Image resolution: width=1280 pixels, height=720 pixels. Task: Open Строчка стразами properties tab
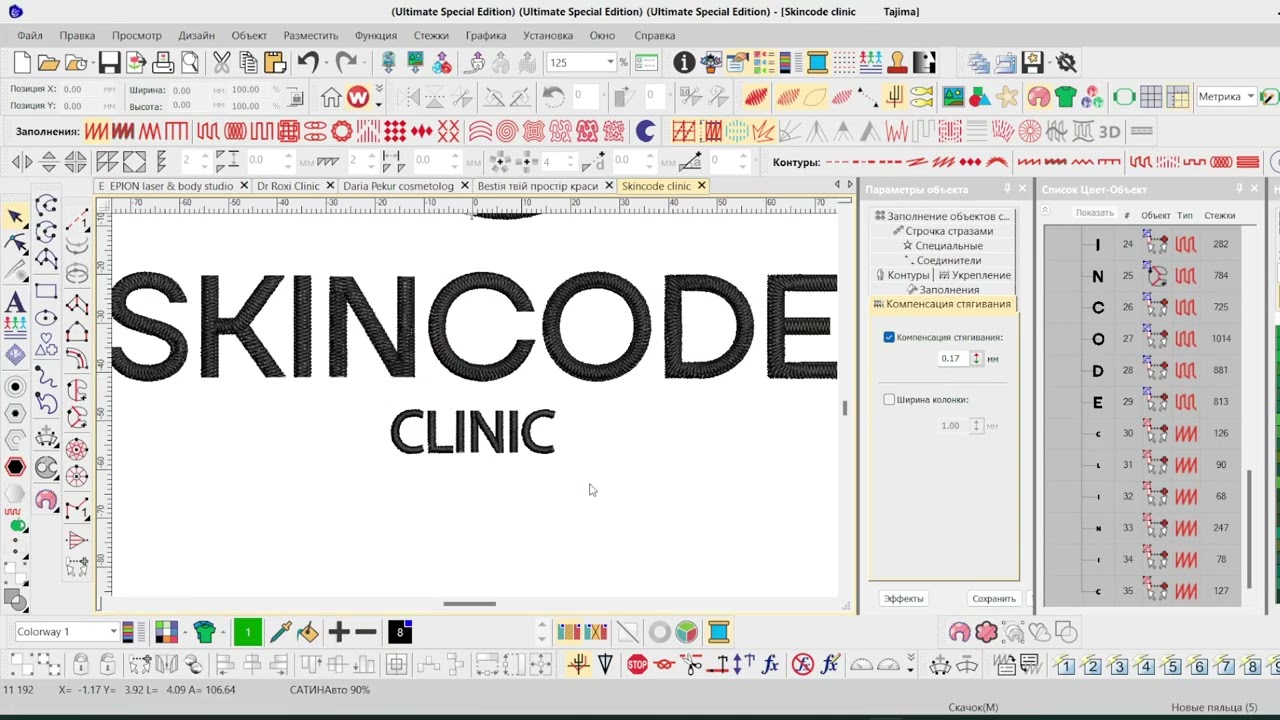[x=943, y=231]
